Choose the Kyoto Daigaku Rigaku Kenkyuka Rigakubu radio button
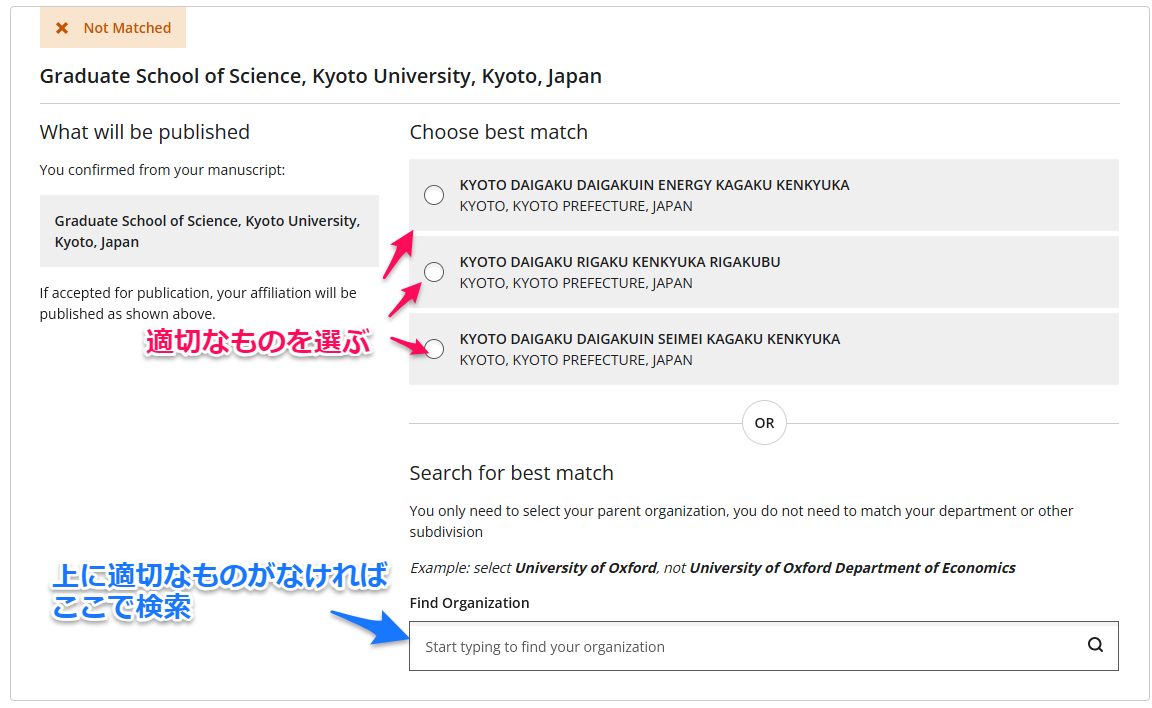The width and height of the screenshot is (1152, 708). [x=434, y=272]
